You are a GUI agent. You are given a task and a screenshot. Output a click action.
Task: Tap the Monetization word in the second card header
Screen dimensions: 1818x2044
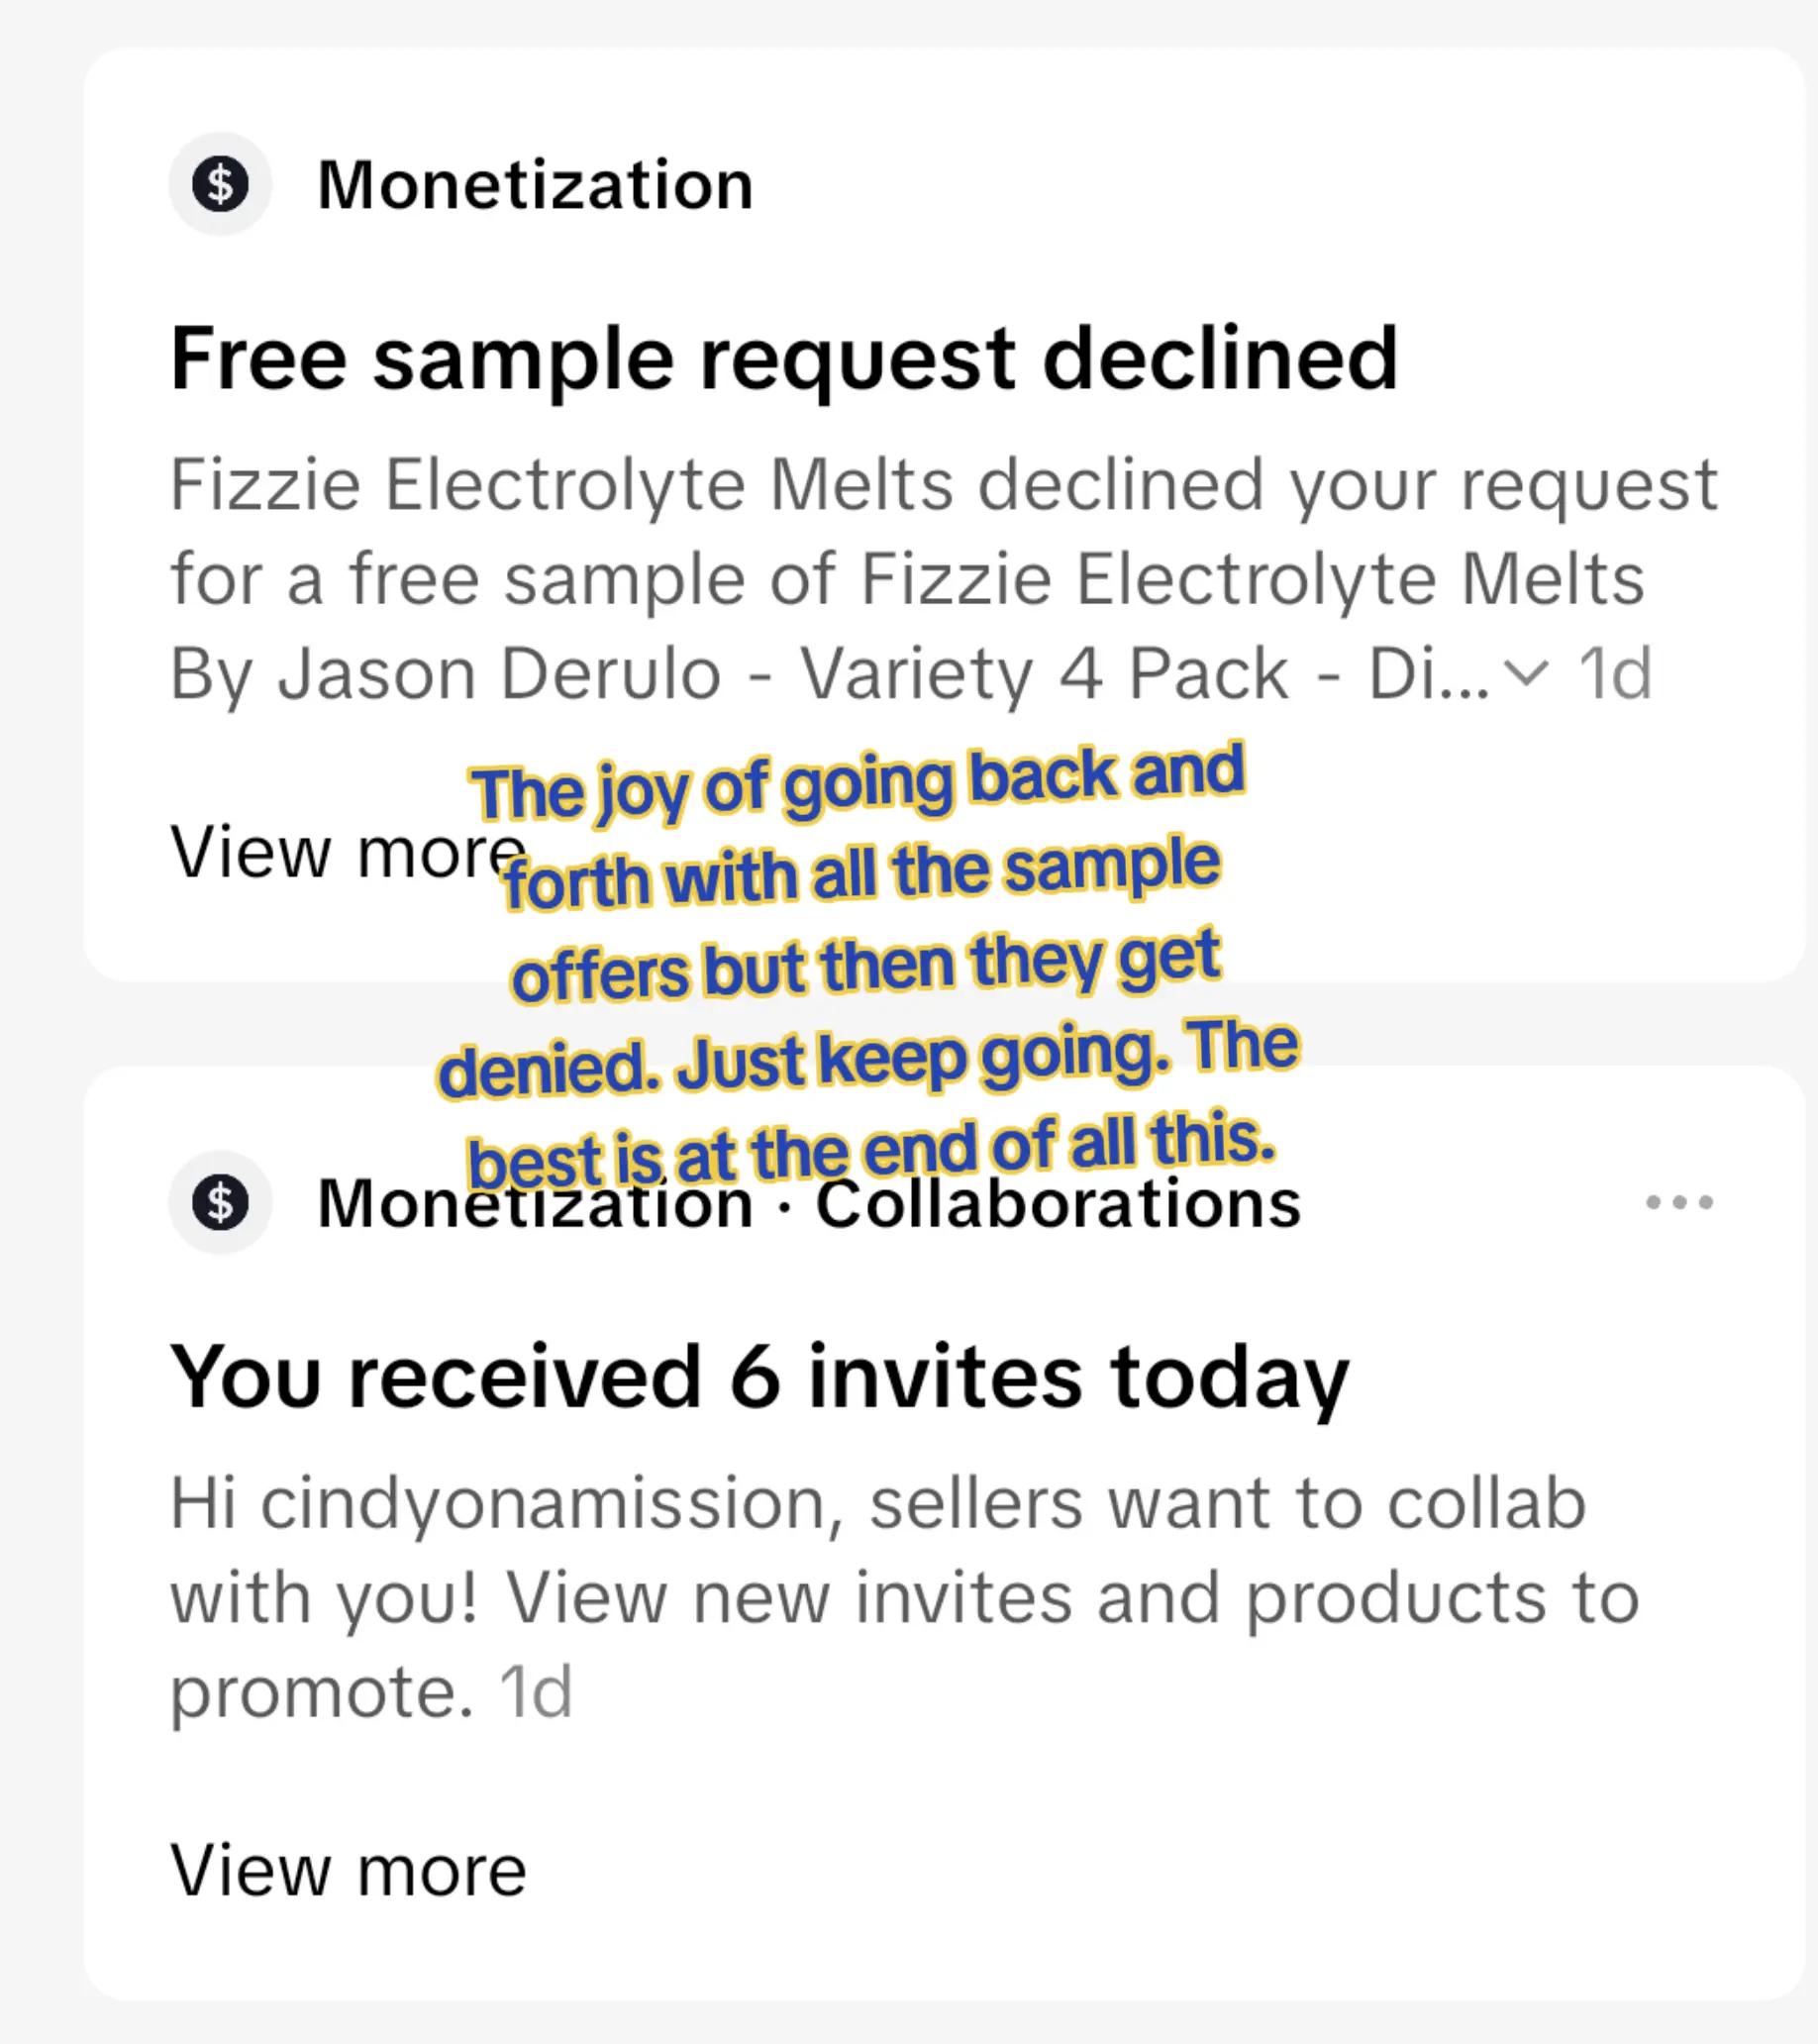[x=535, y=1202]
